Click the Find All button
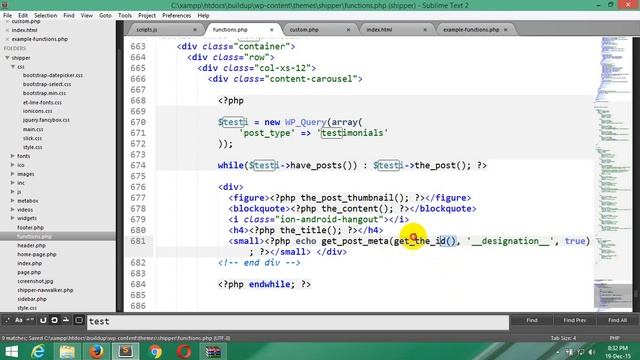 [x=618, y=320]
